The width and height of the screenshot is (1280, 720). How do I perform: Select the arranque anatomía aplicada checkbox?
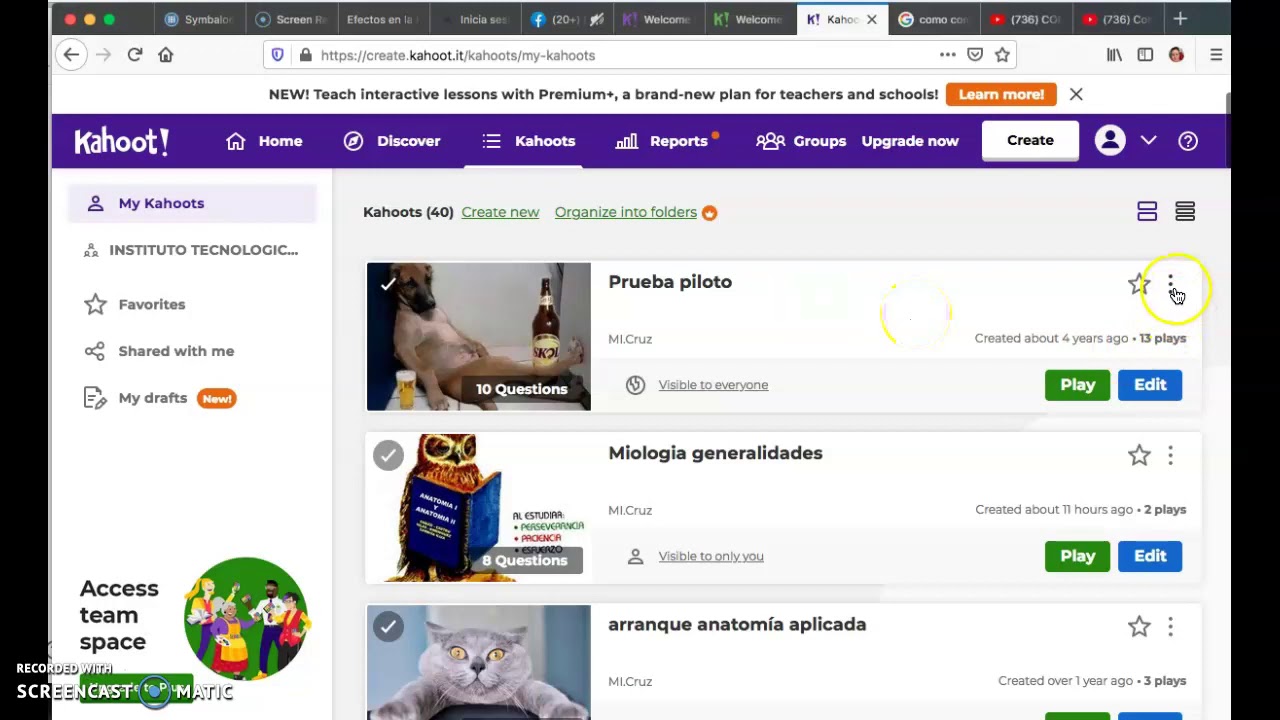tap(388, 626)
